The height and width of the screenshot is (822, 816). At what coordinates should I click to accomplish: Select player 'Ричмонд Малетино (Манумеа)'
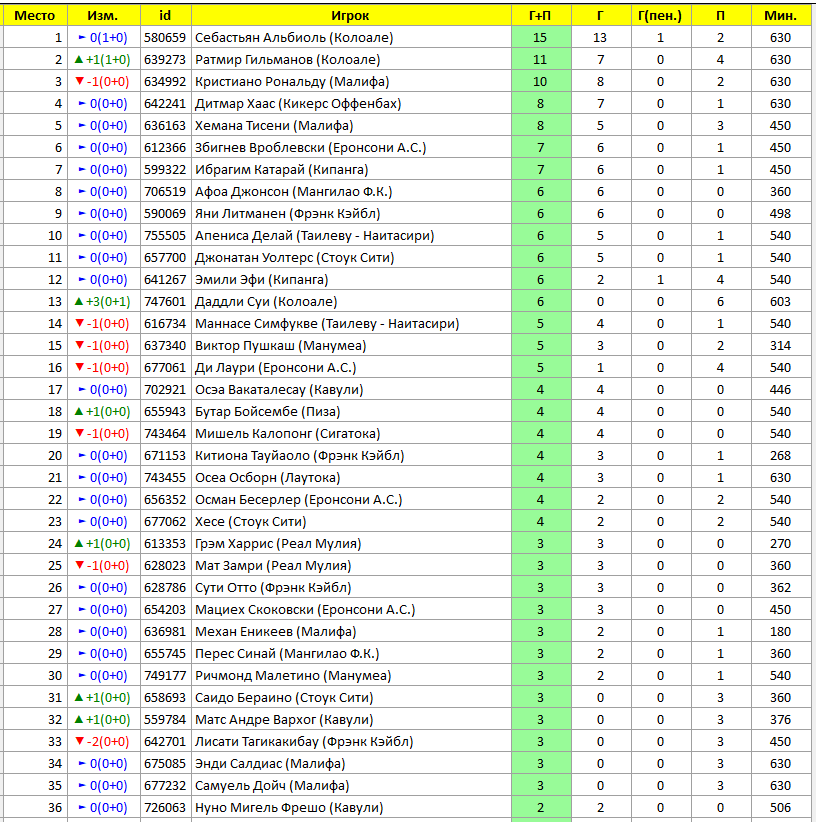pyautogui.click(x=293, y=676)
